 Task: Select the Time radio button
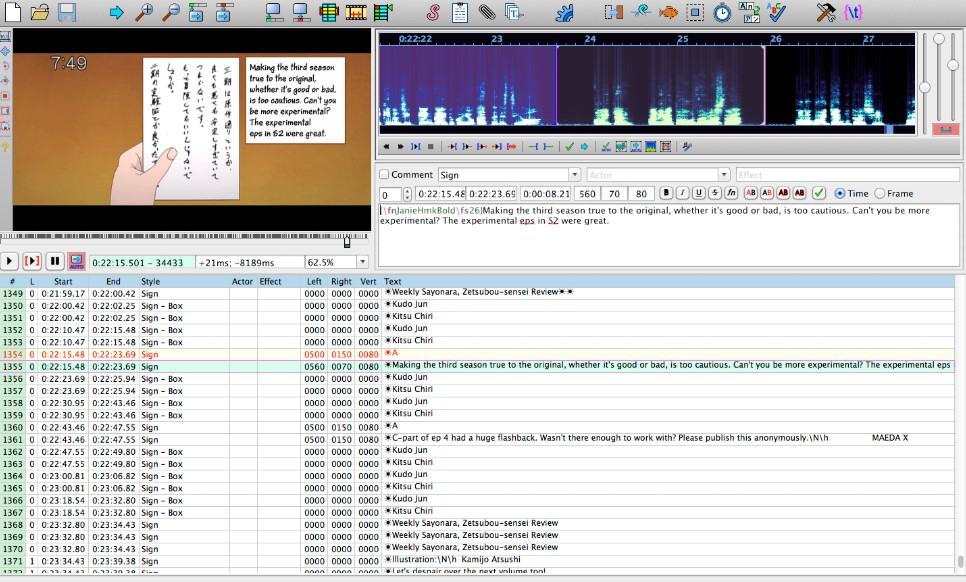(838, 193)
